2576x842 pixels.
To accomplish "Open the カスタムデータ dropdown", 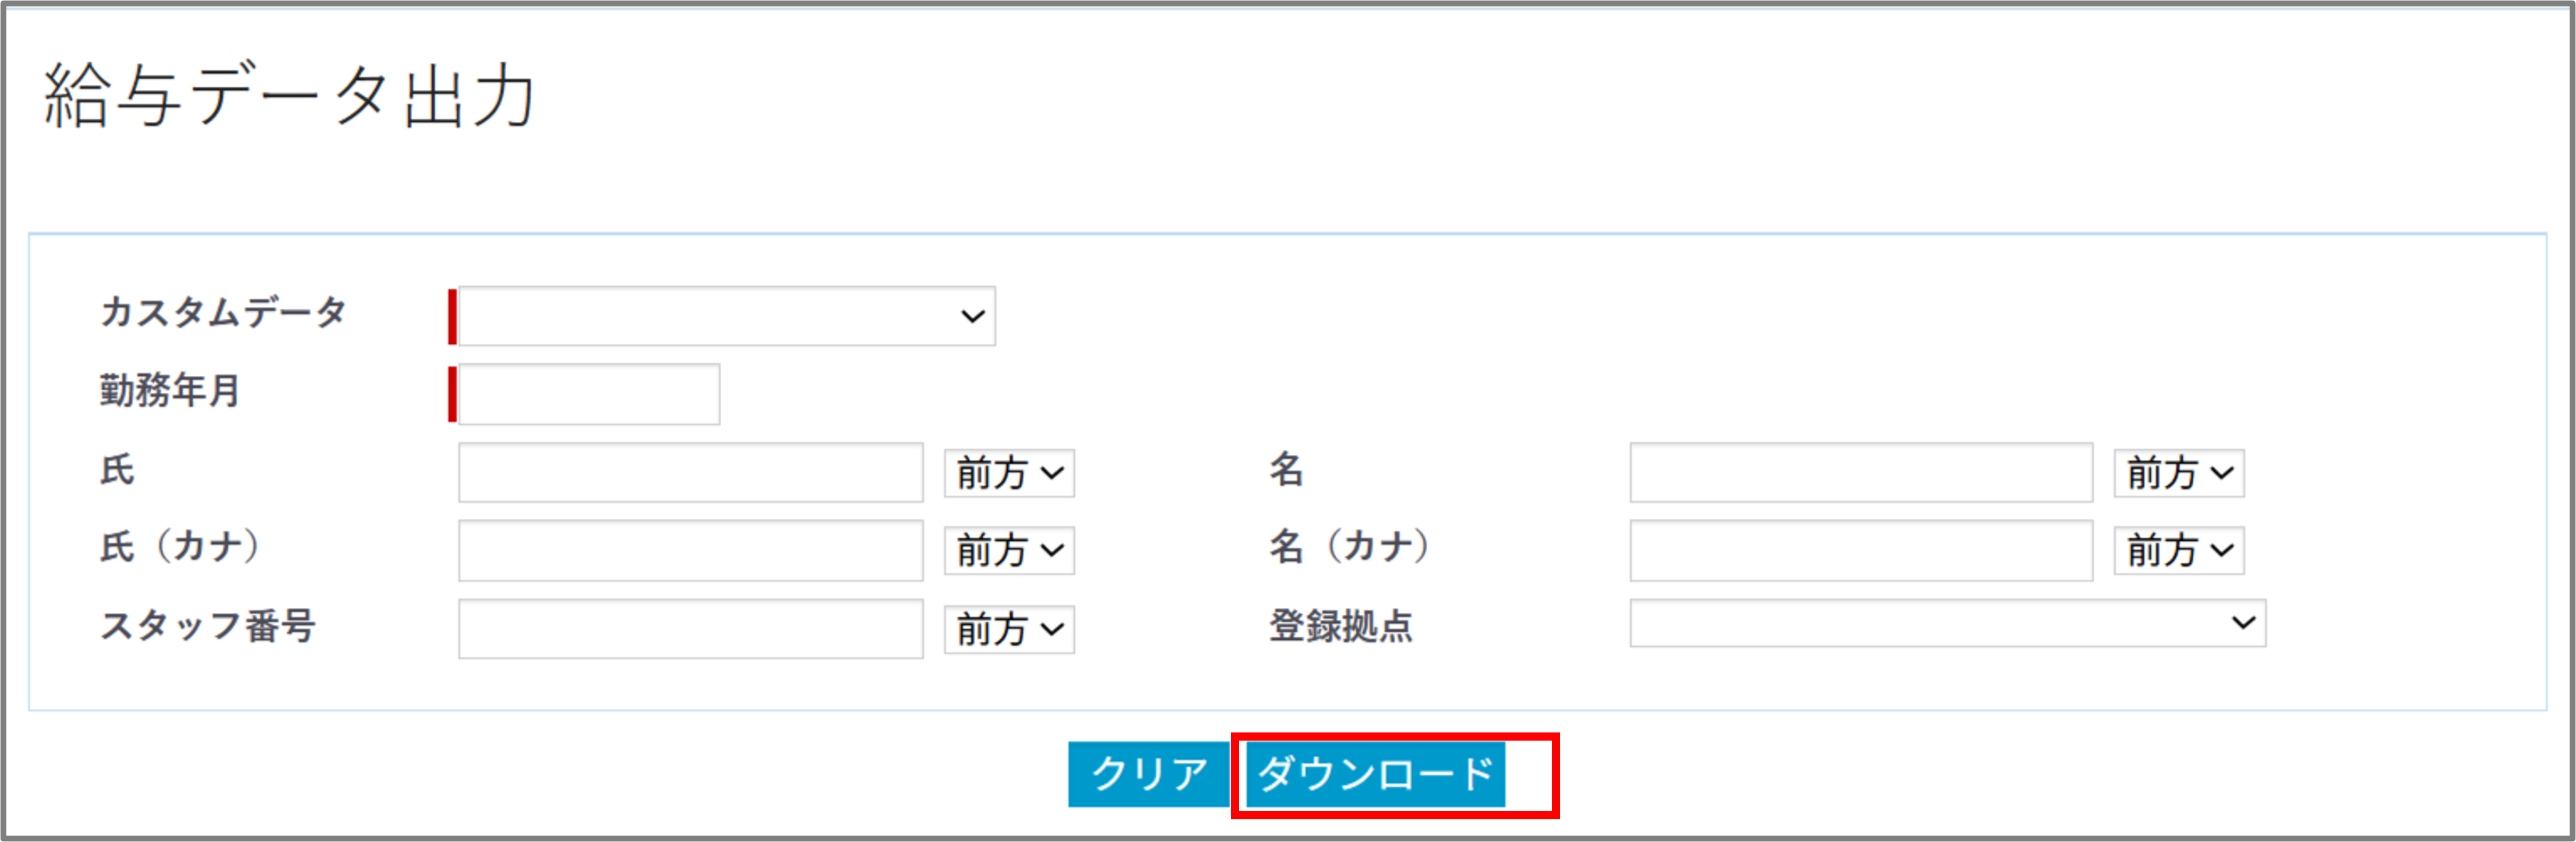I will coord(726,316).
